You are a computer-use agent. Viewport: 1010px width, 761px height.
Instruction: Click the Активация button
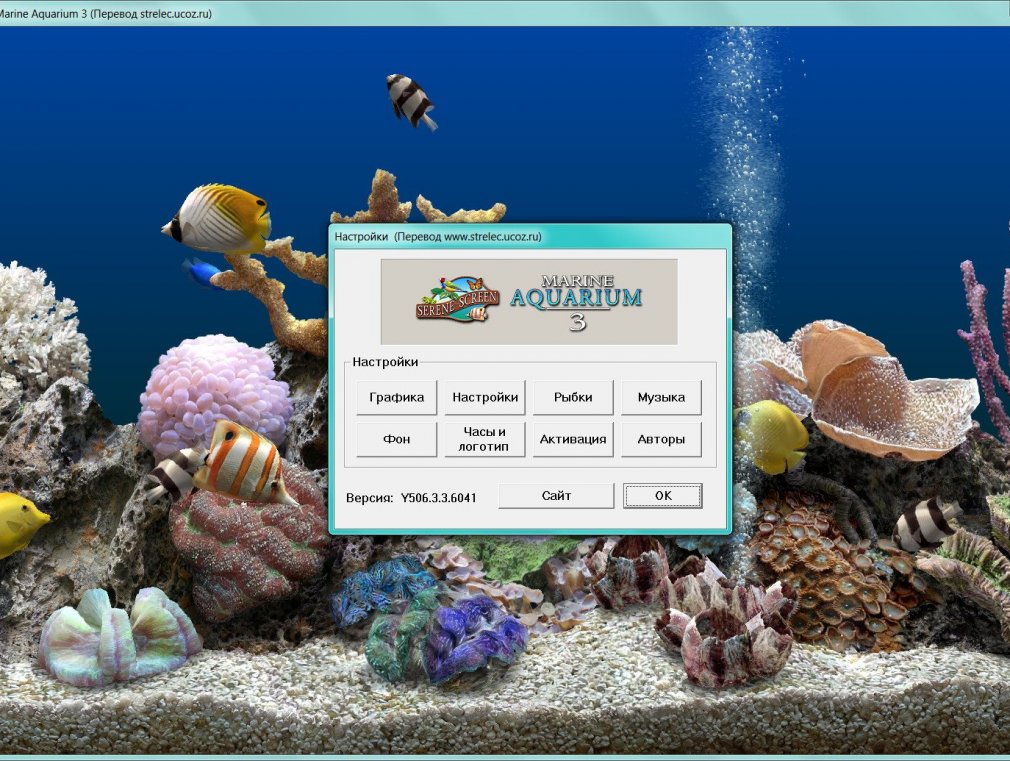pos(573,439)
